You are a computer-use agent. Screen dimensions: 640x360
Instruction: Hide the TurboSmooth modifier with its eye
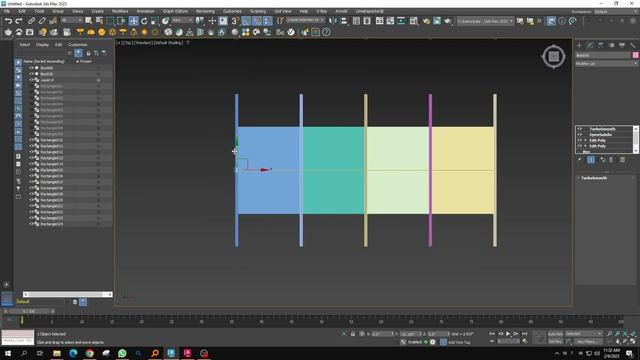coord(579,129)
